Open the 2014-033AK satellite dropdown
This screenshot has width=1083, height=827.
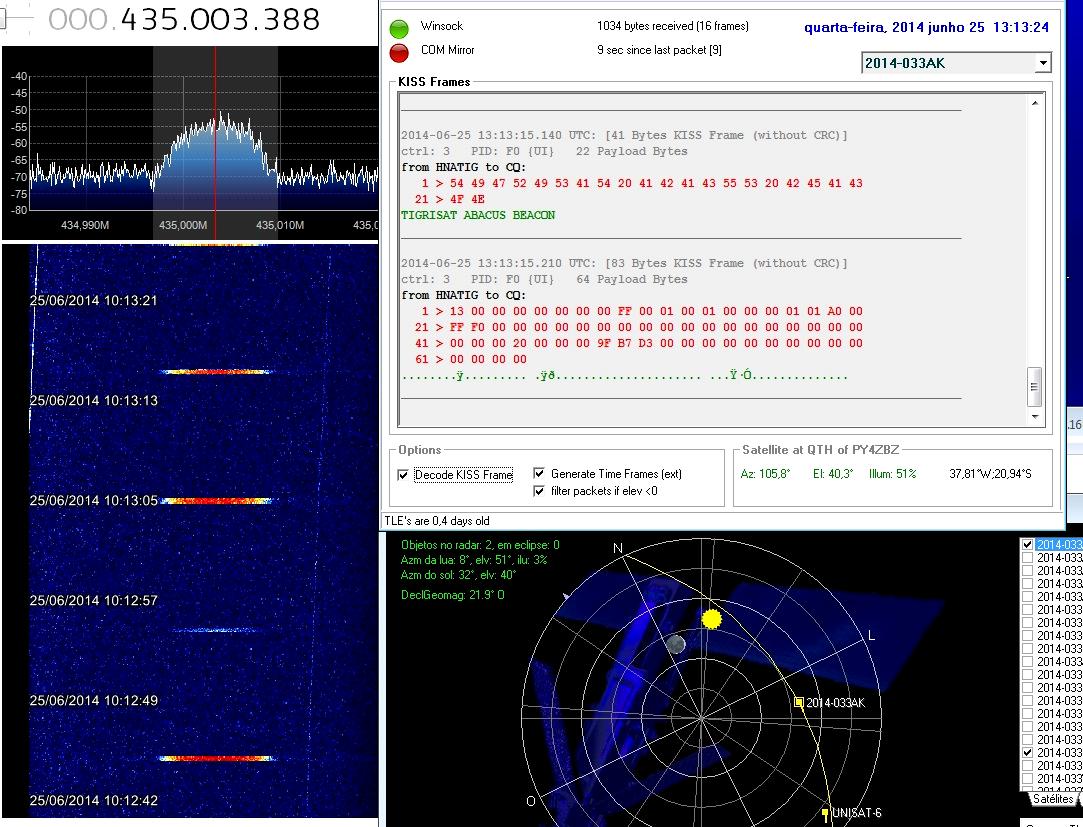tap(1043, 63)
